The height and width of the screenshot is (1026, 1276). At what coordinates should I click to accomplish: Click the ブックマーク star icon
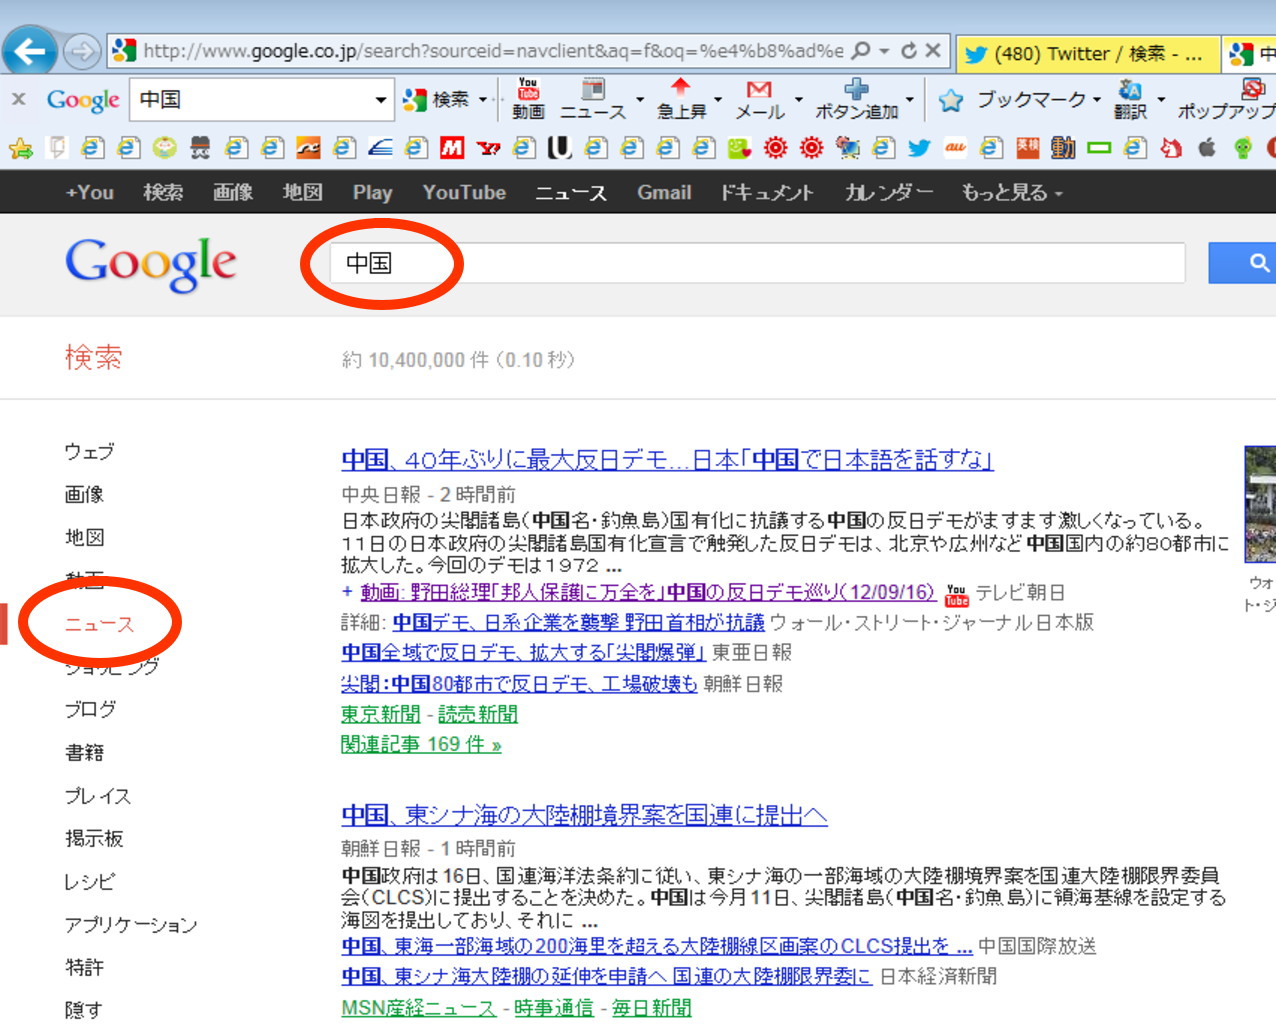click(x=951, y=100)
